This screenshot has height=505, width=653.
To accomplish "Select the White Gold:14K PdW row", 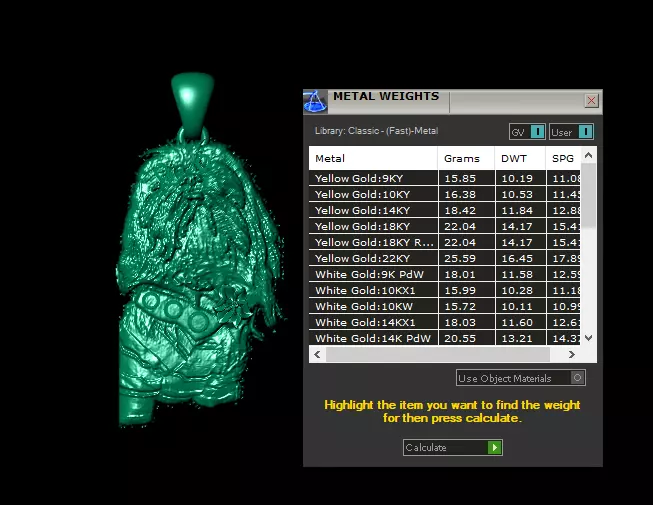I will click(444, 338).
